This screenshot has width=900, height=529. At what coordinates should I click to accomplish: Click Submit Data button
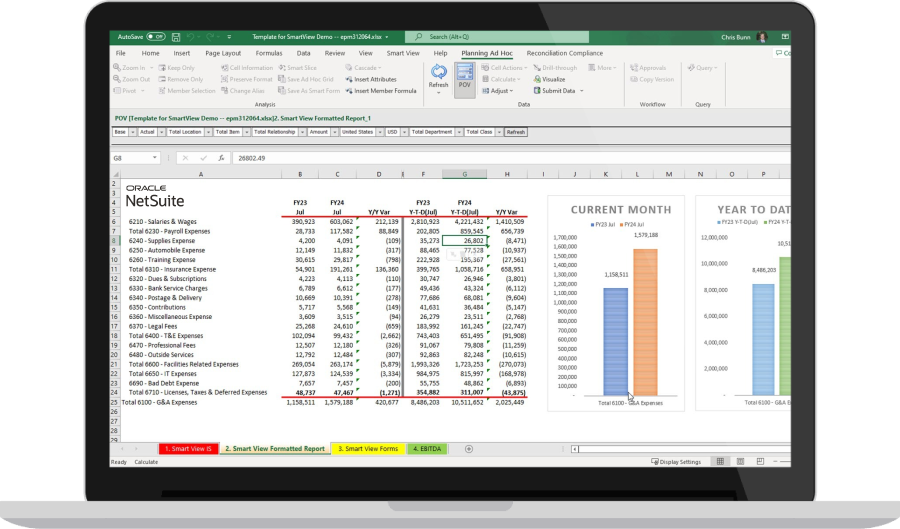point(554,91)
